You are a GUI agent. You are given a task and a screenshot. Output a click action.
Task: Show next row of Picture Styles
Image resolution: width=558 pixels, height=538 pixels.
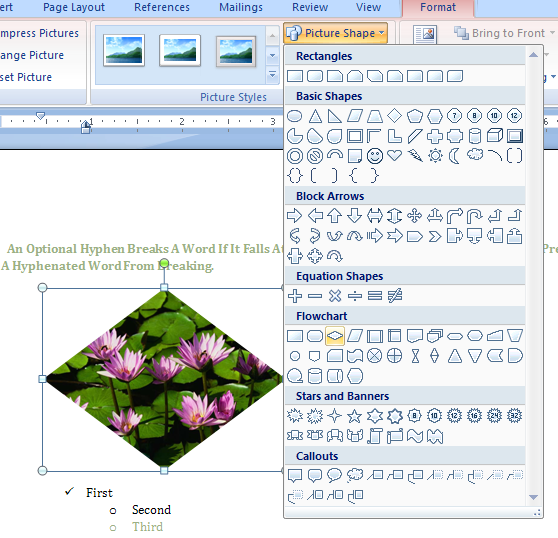272,56
